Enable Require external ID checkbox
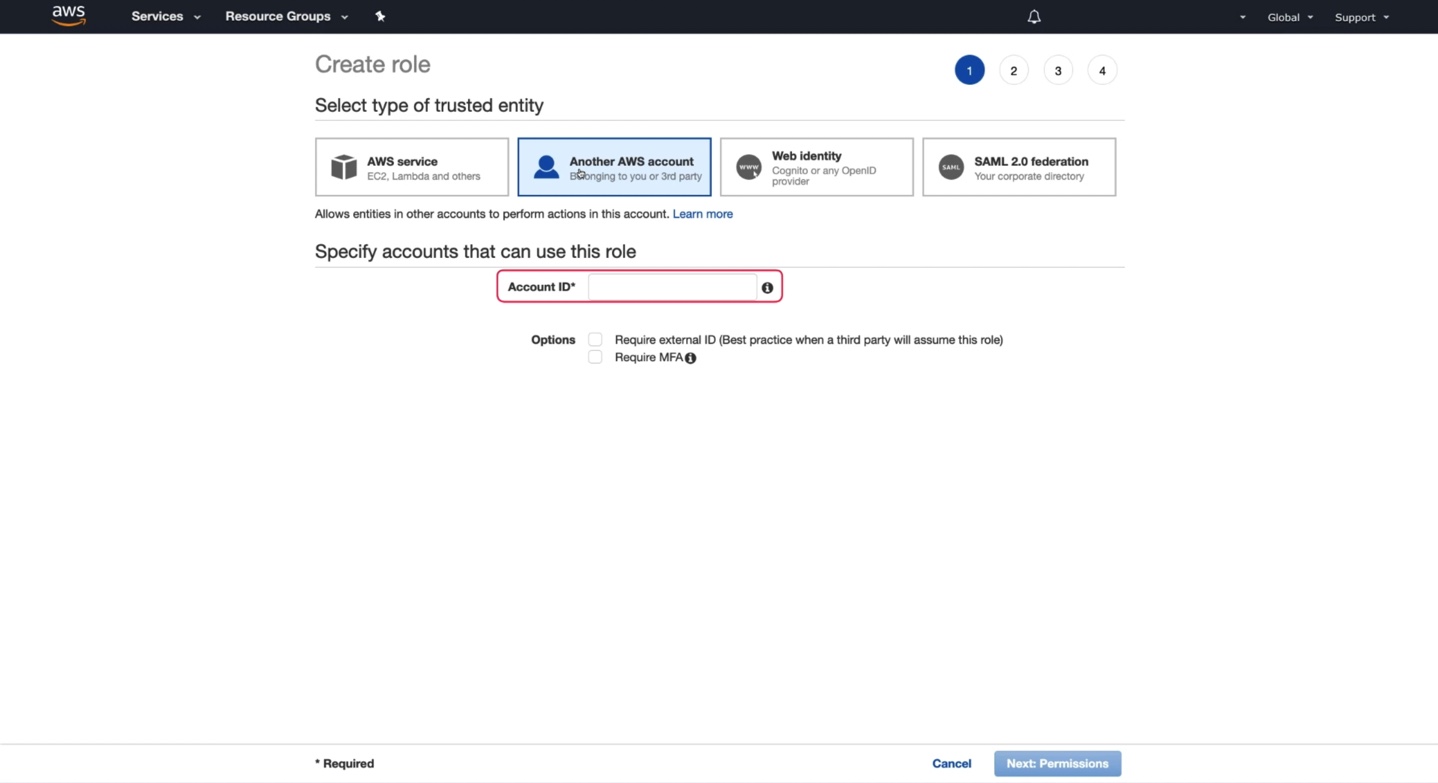 [595, 339]
